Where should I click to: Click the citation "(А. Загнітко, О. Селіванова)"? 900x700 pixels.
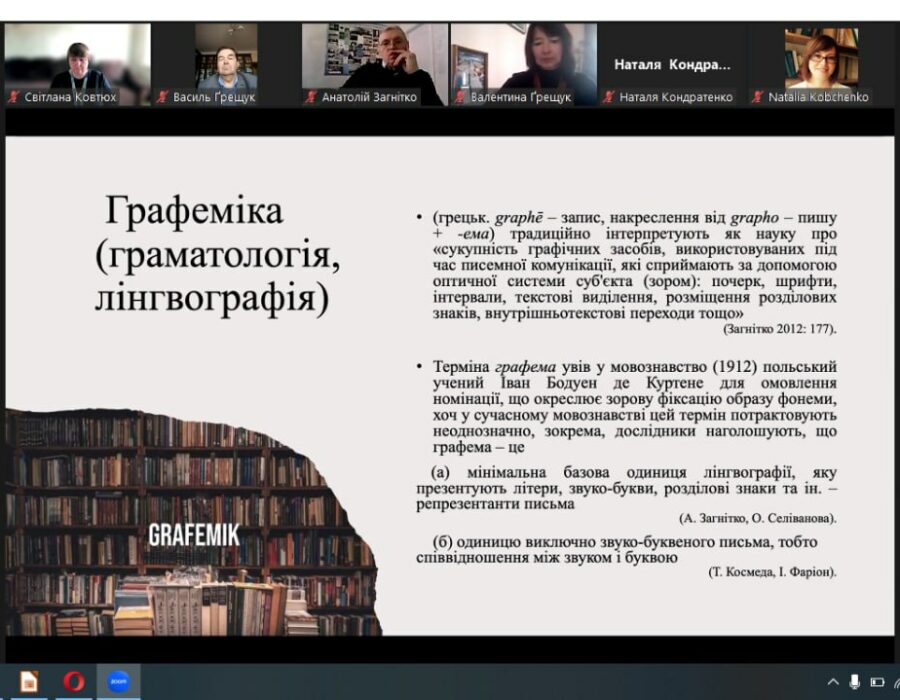(757, 518)
